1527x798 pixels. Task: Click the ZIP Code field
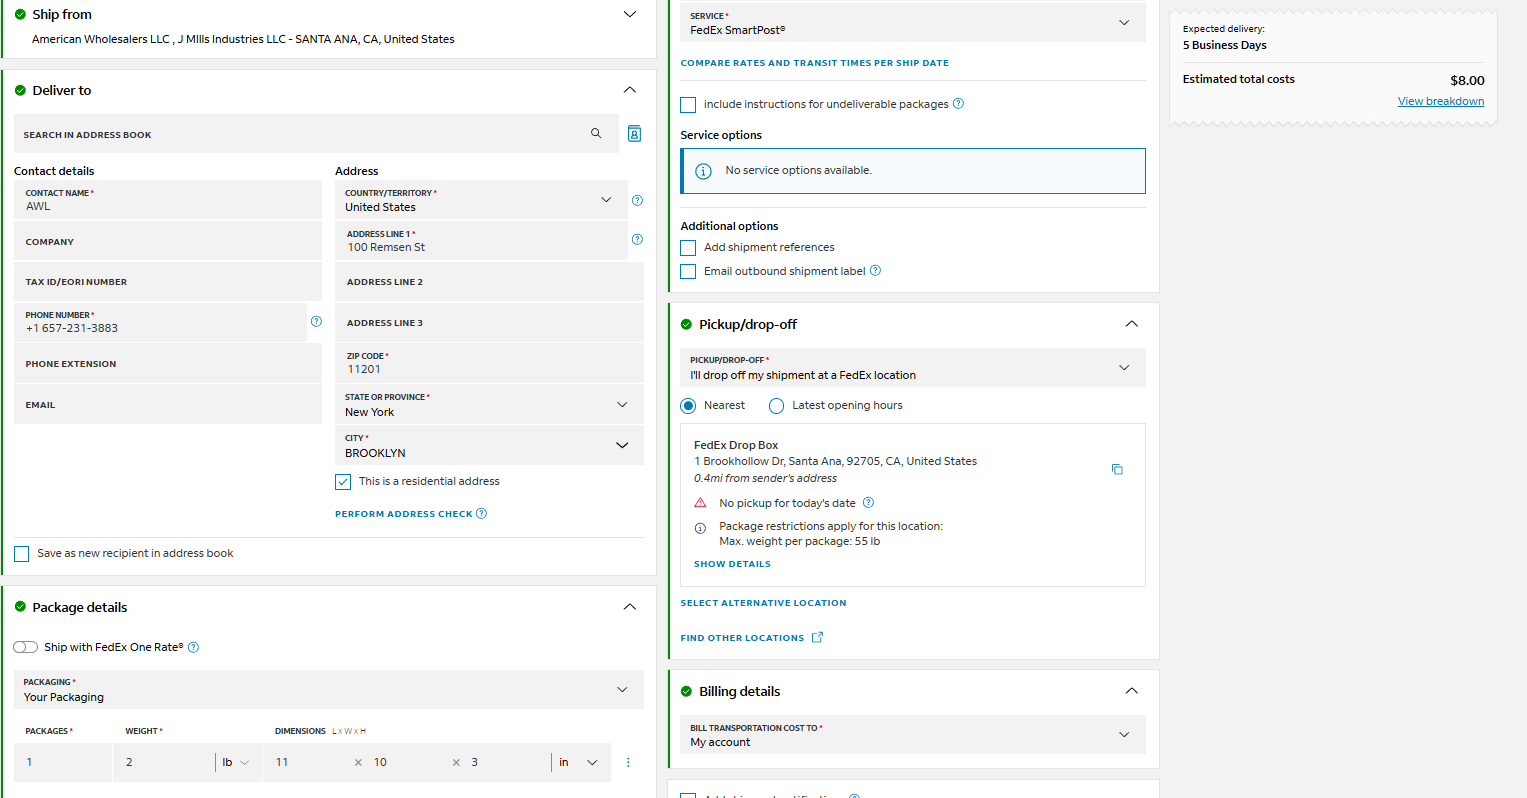(x=489, y=364)
